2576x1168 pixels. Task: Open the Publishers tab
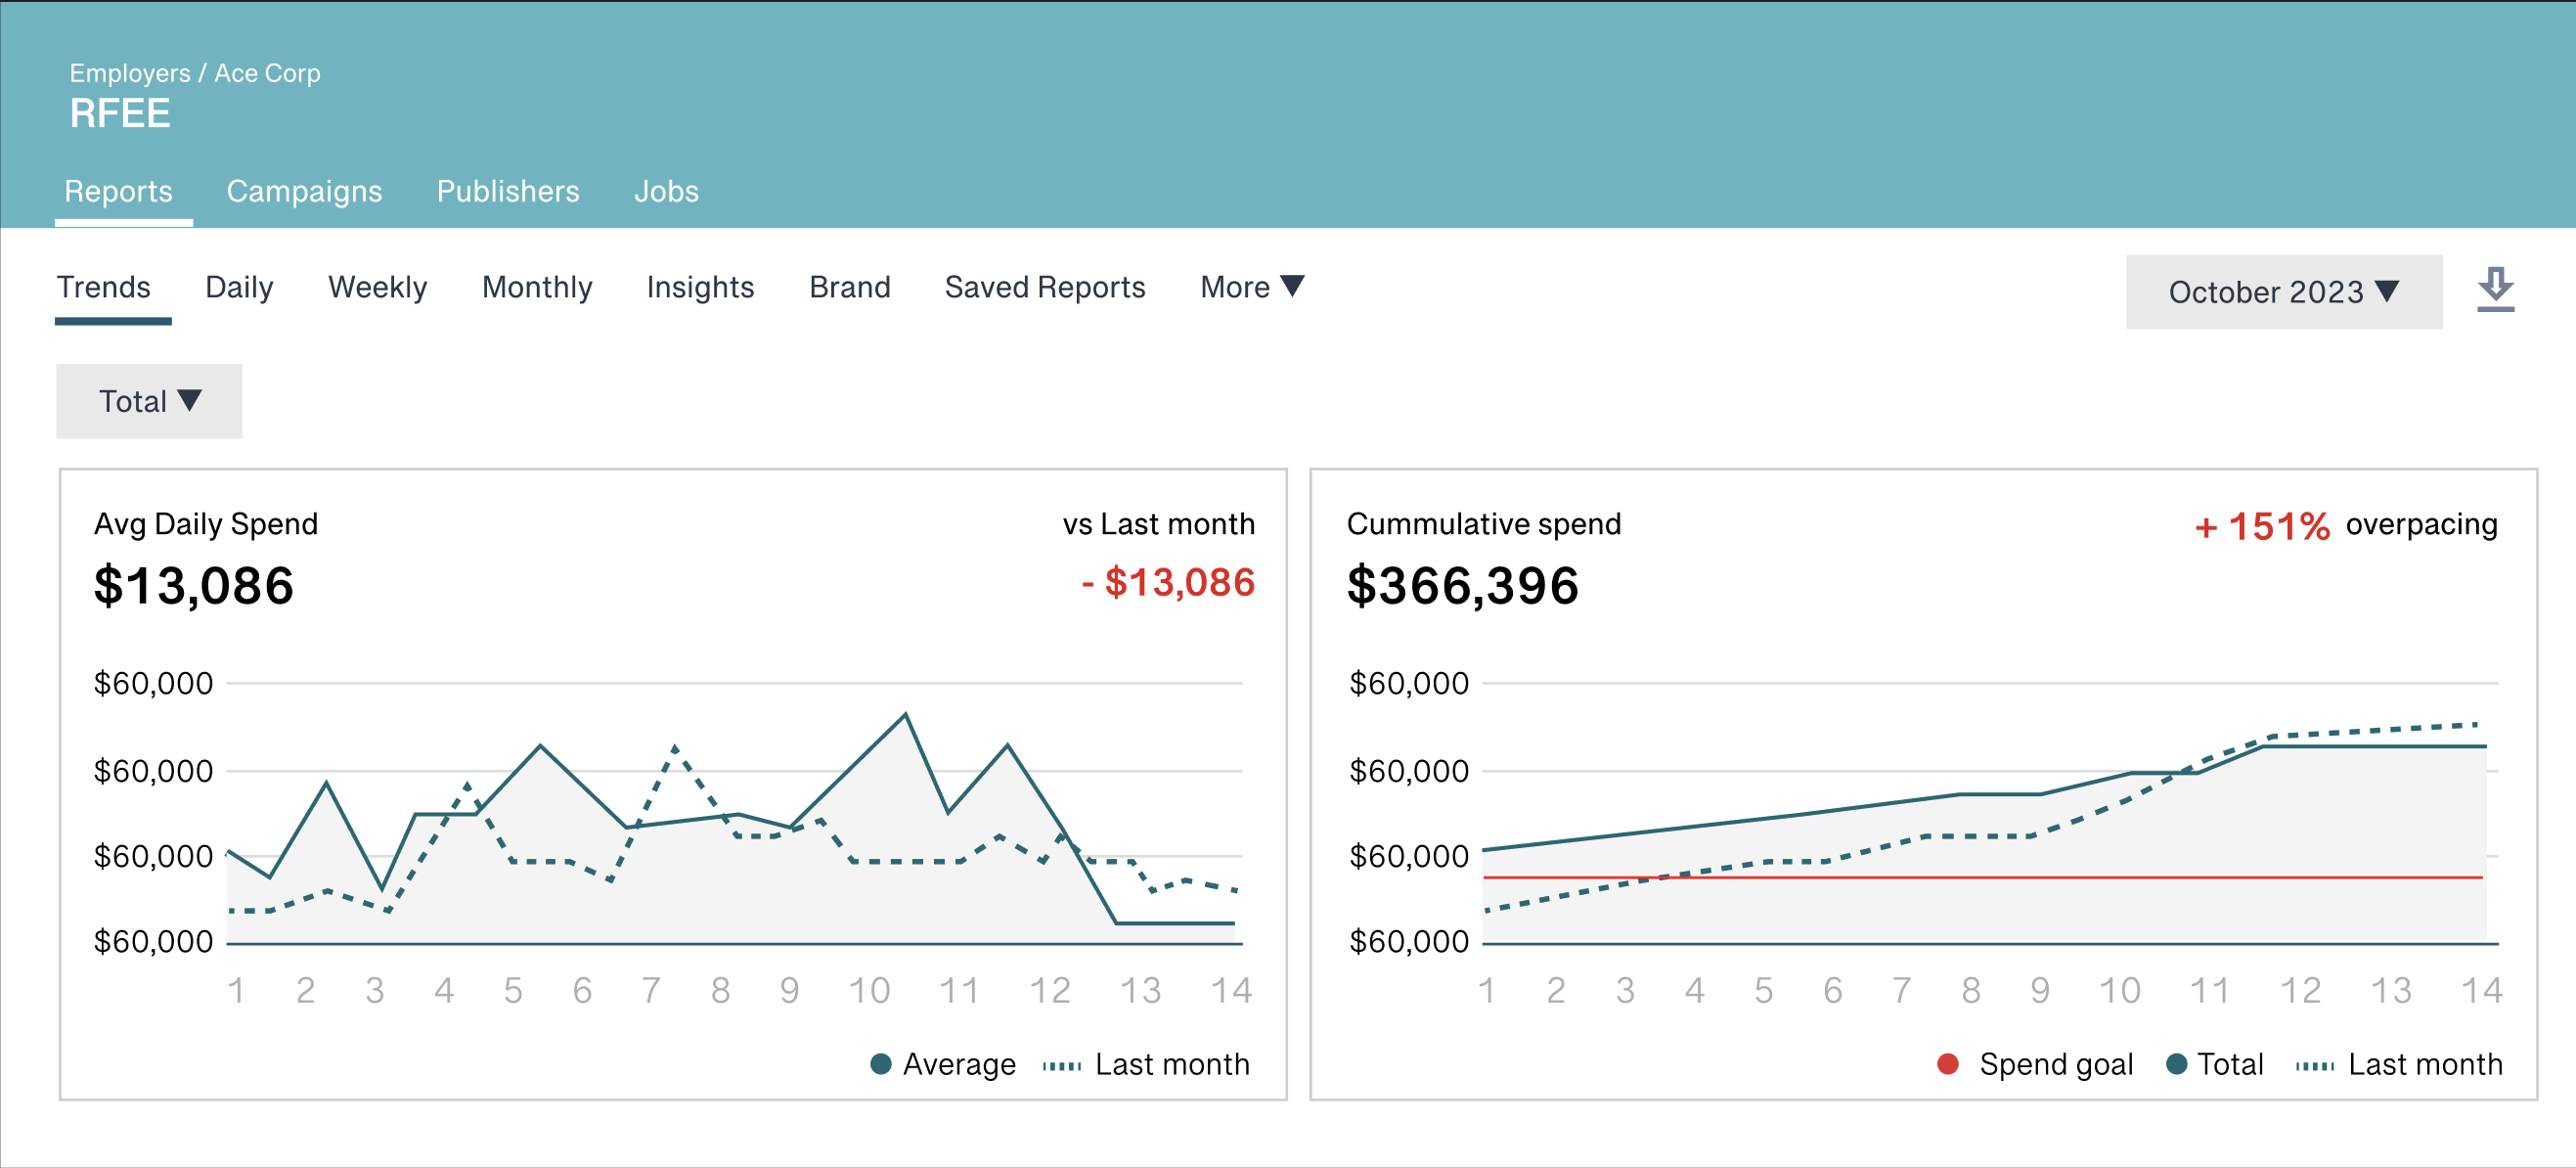pyautogui.click(x=507, y=191)
